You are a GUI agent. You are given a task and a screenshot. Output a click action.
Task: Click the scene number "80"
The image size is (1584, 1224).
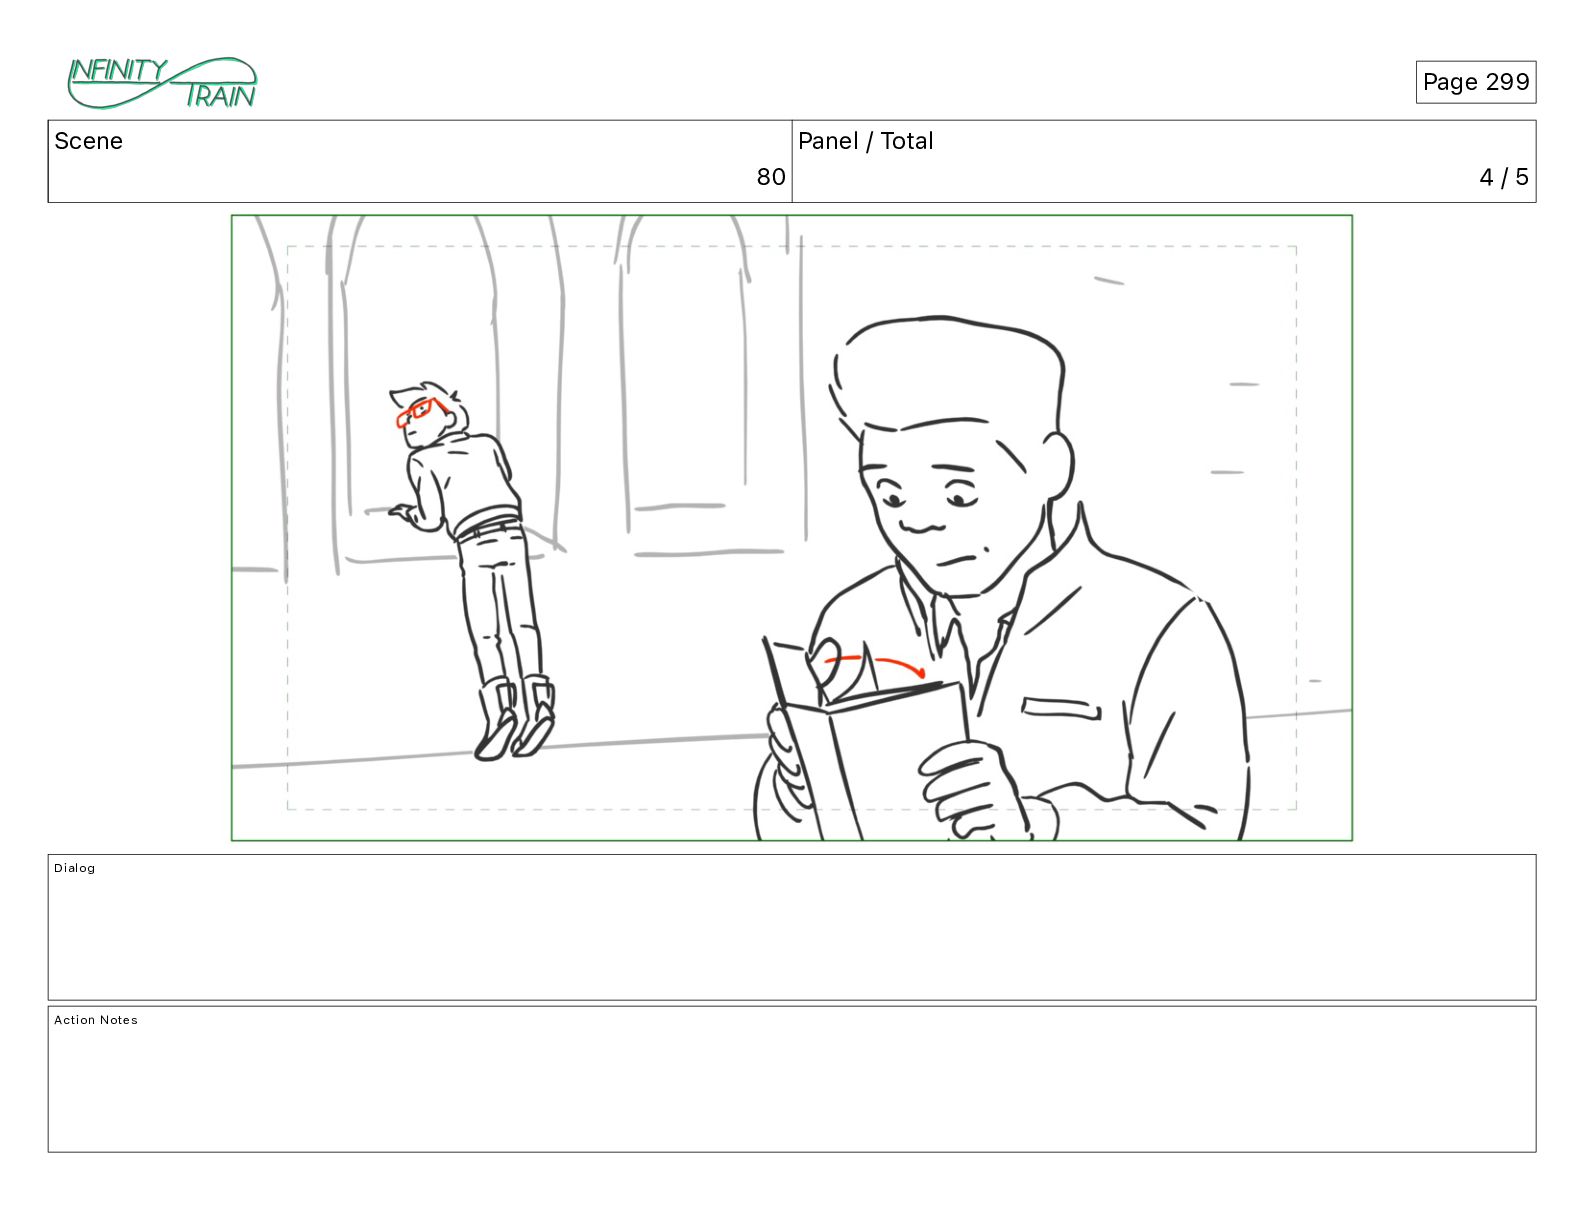coord(770,177)
